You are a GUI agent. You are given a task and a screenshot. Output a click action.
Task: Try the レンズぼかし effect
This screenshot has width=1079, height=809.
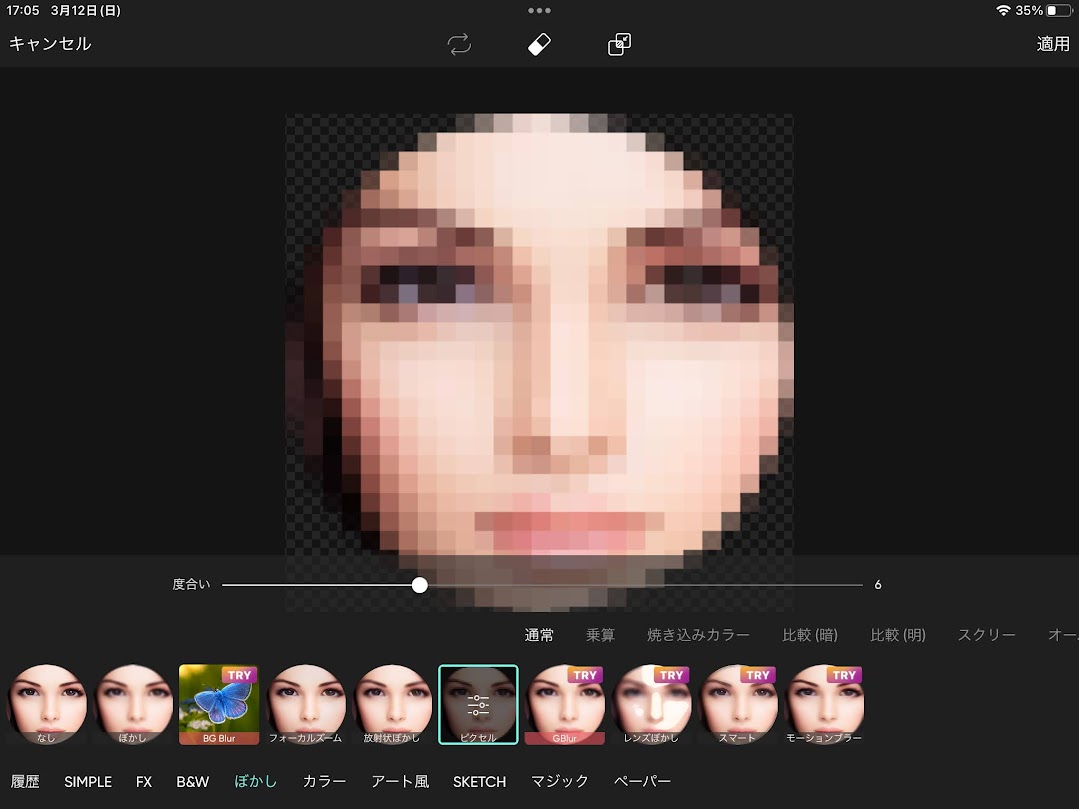tap(652, 704)
